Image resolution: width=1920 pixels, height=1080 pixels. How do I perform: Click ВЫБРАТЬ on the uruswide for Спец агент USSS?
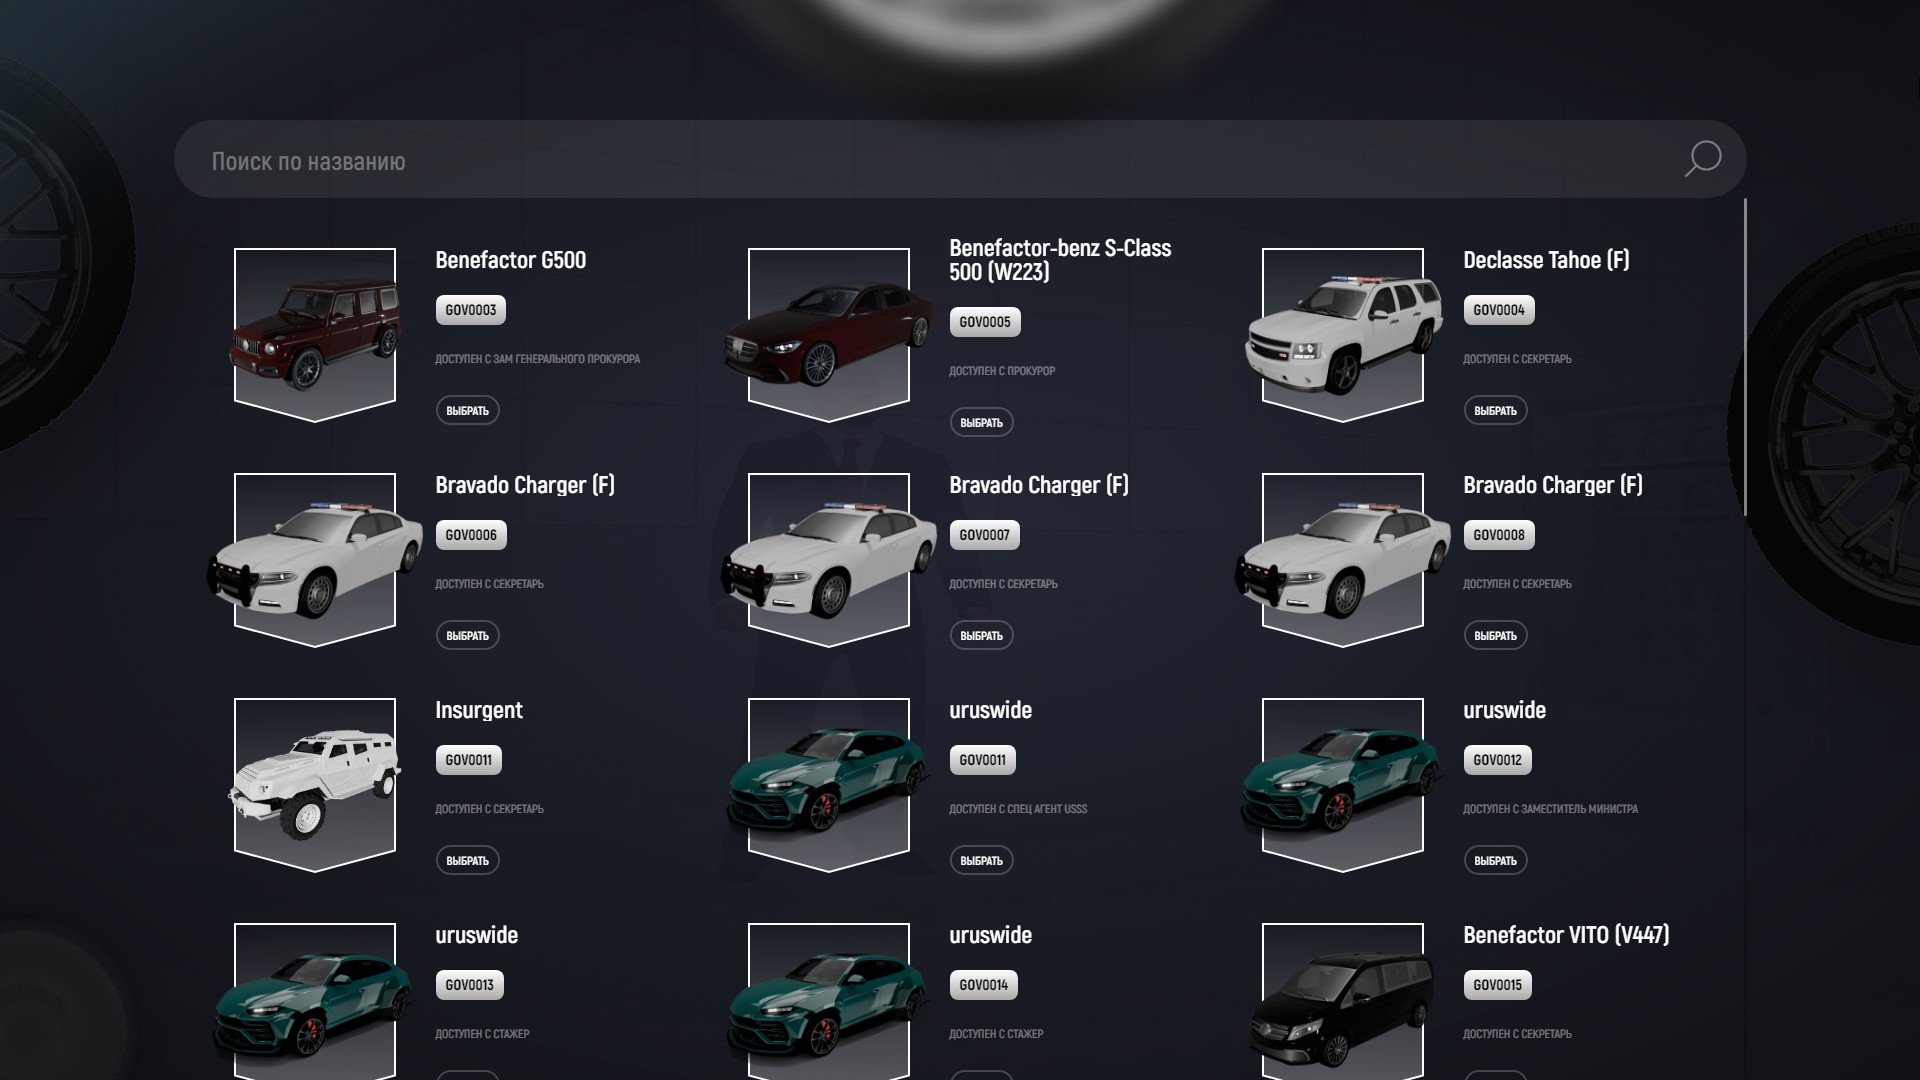[981, 861]
